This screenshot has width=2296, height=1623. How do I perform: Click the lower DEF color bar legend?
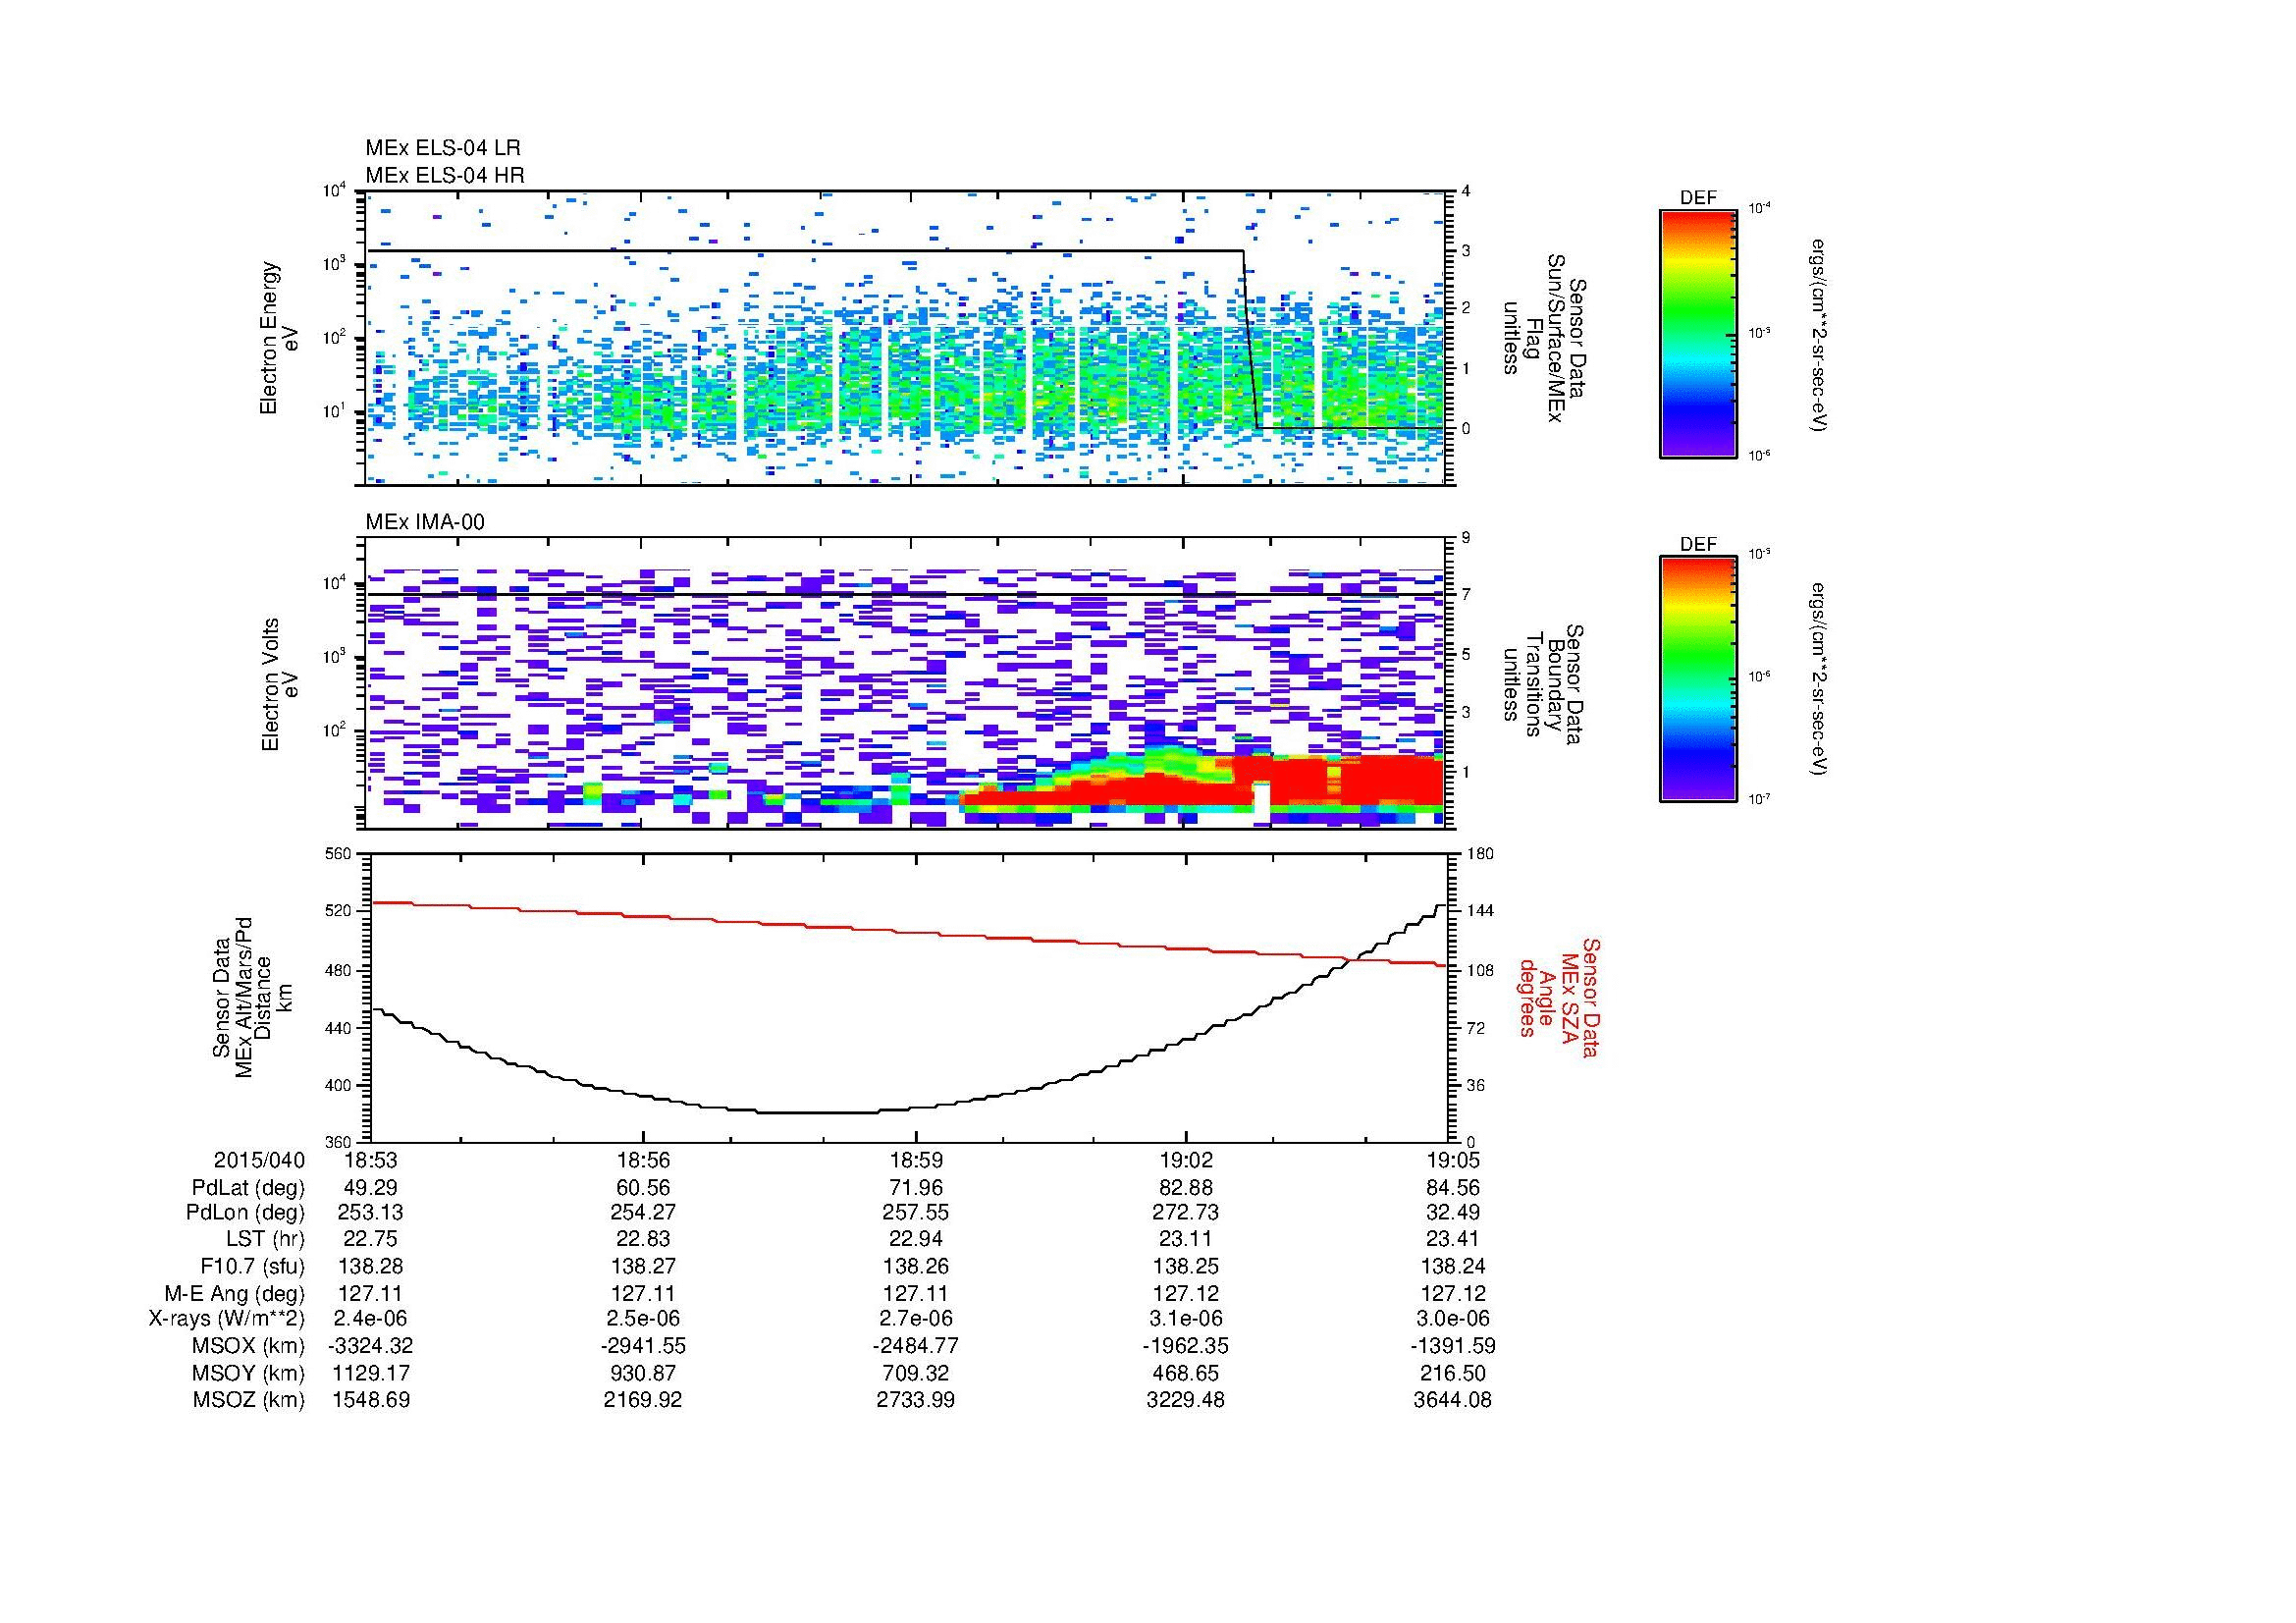pos(1698,679)
